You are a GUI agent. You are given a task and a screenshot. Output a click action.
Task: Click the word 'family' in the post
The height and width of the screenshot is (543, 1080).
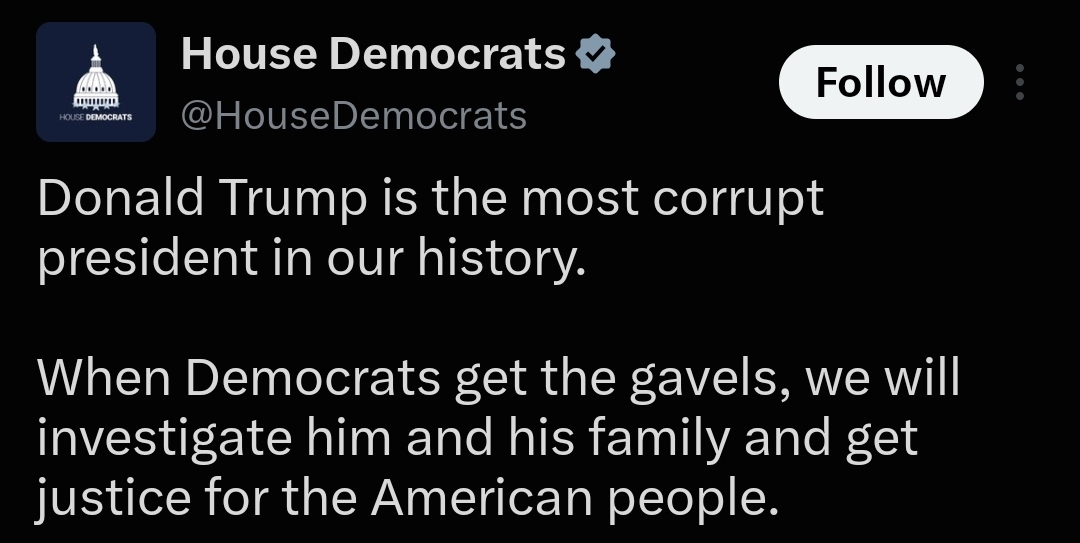(658, 438)
